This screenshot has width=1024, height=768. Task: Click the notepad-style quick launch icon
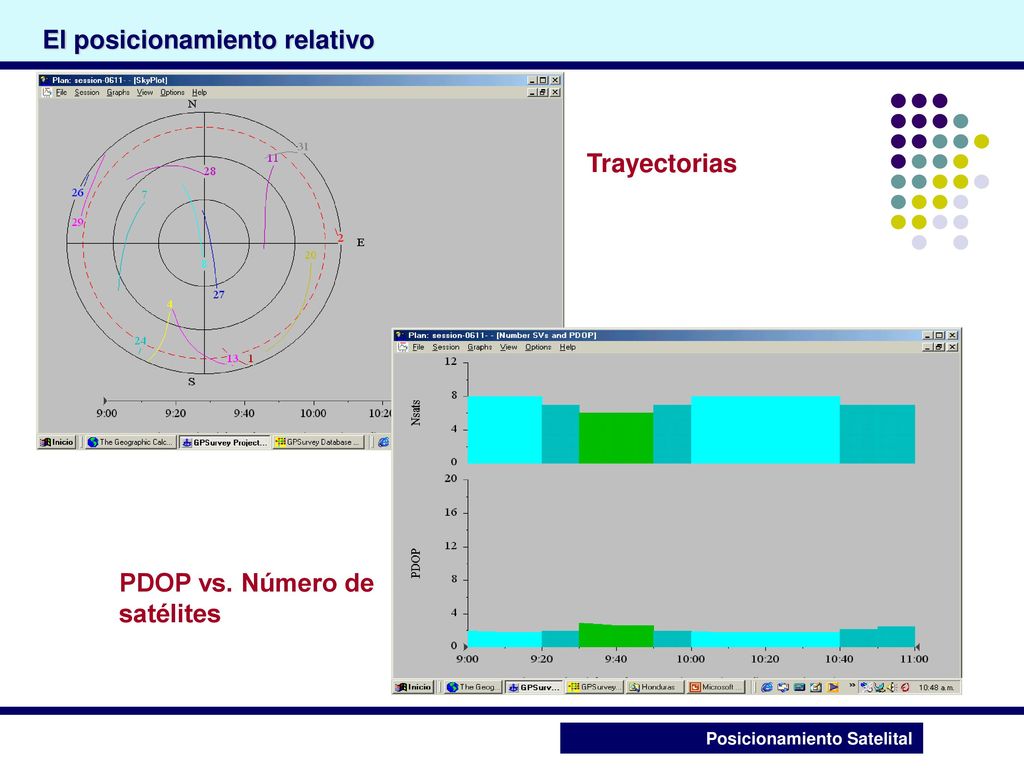(x=816, y=687)
